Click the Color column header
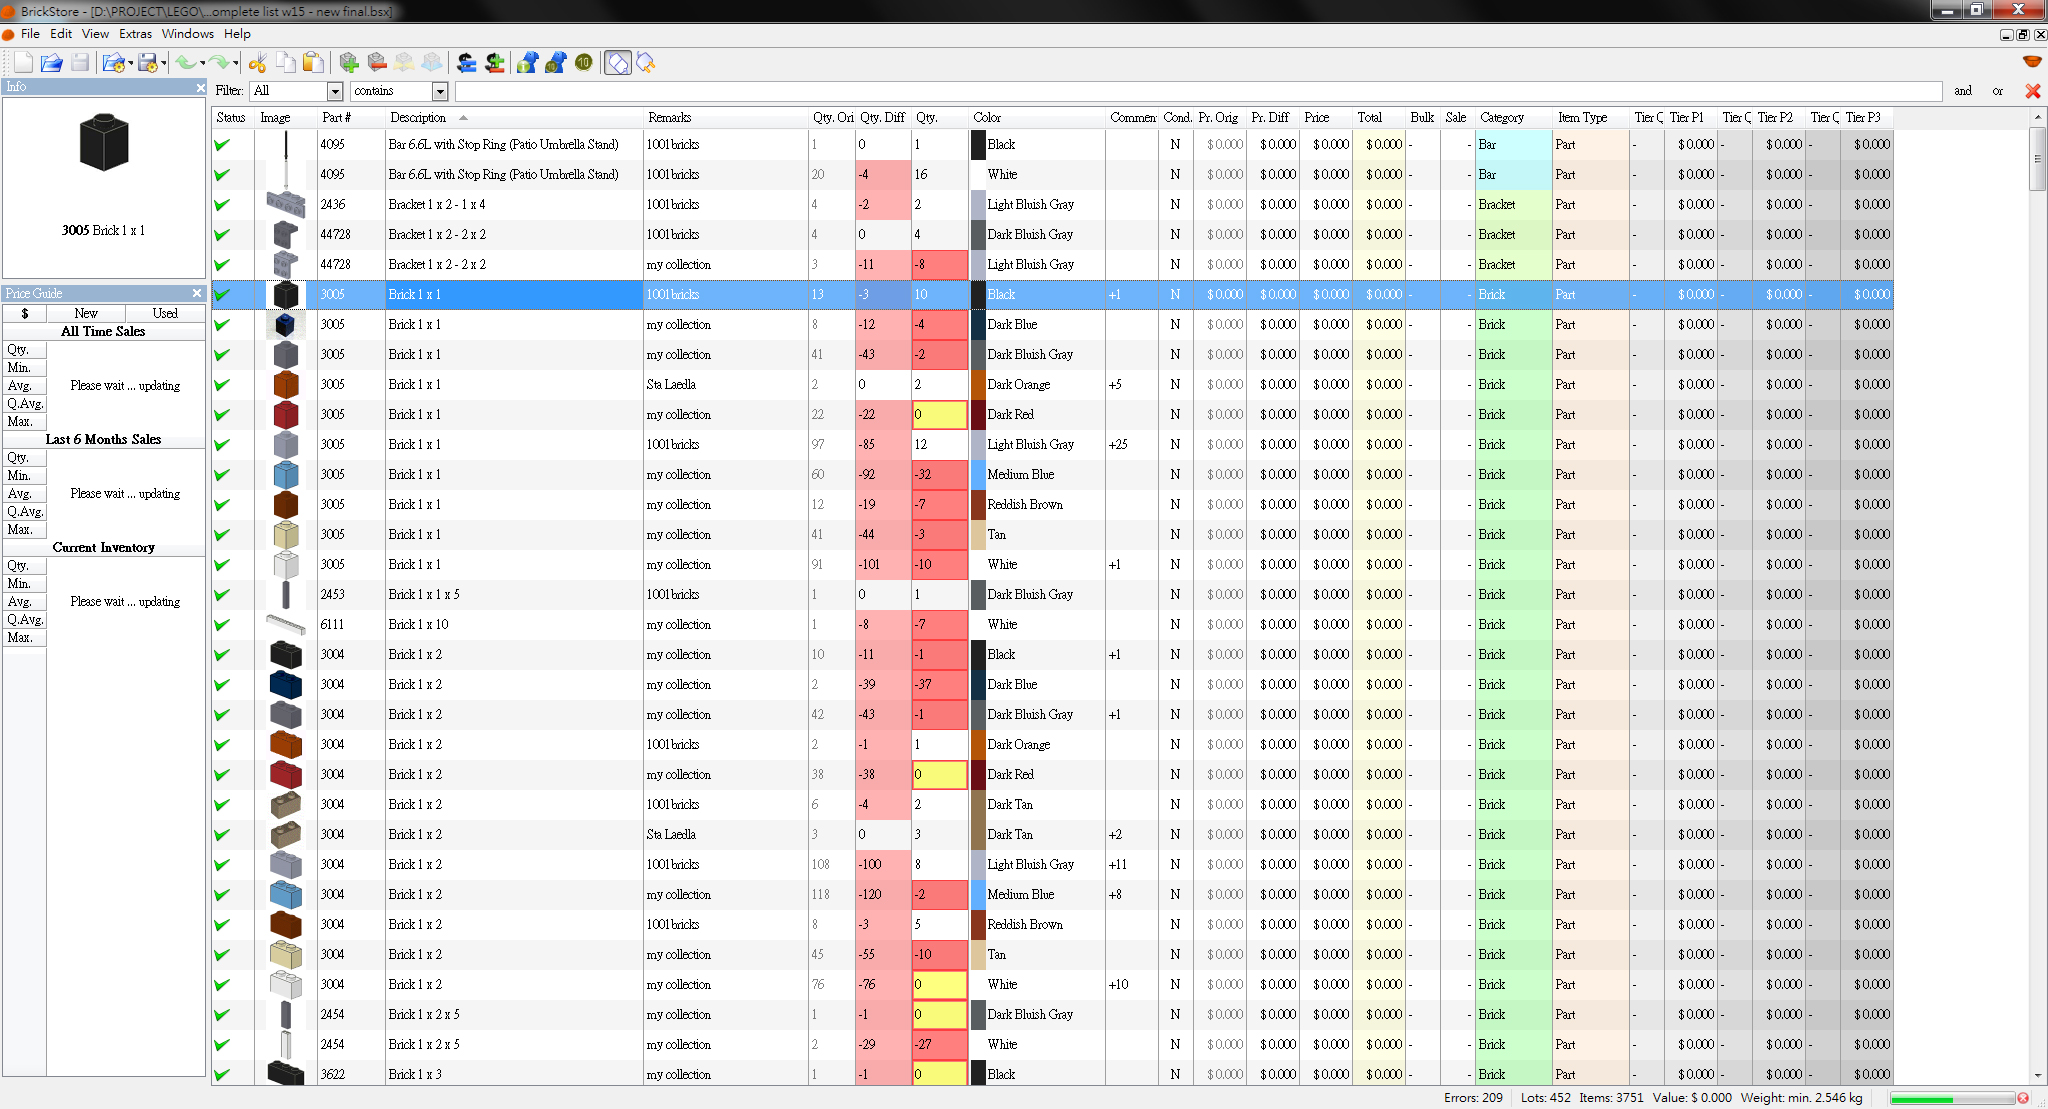 (987, 117)
